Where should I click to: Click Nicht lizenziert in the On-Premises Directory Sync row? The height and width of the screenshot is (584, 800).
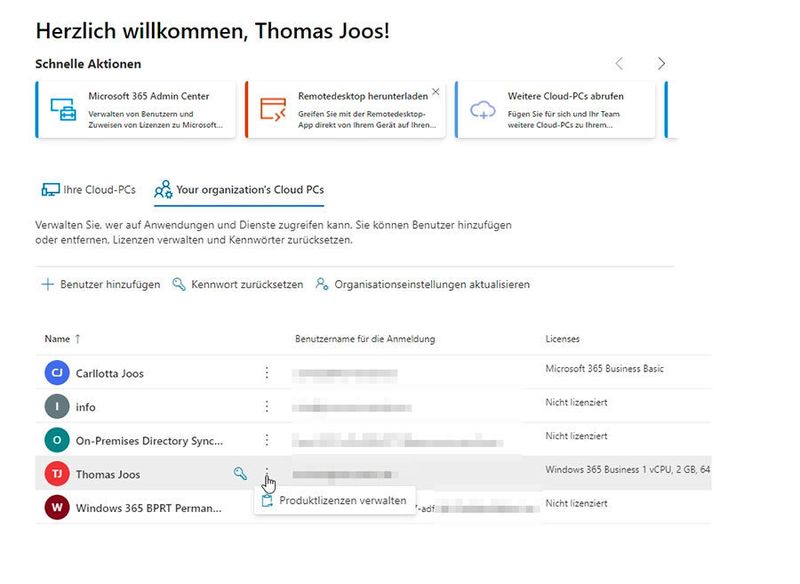point(577,436)
